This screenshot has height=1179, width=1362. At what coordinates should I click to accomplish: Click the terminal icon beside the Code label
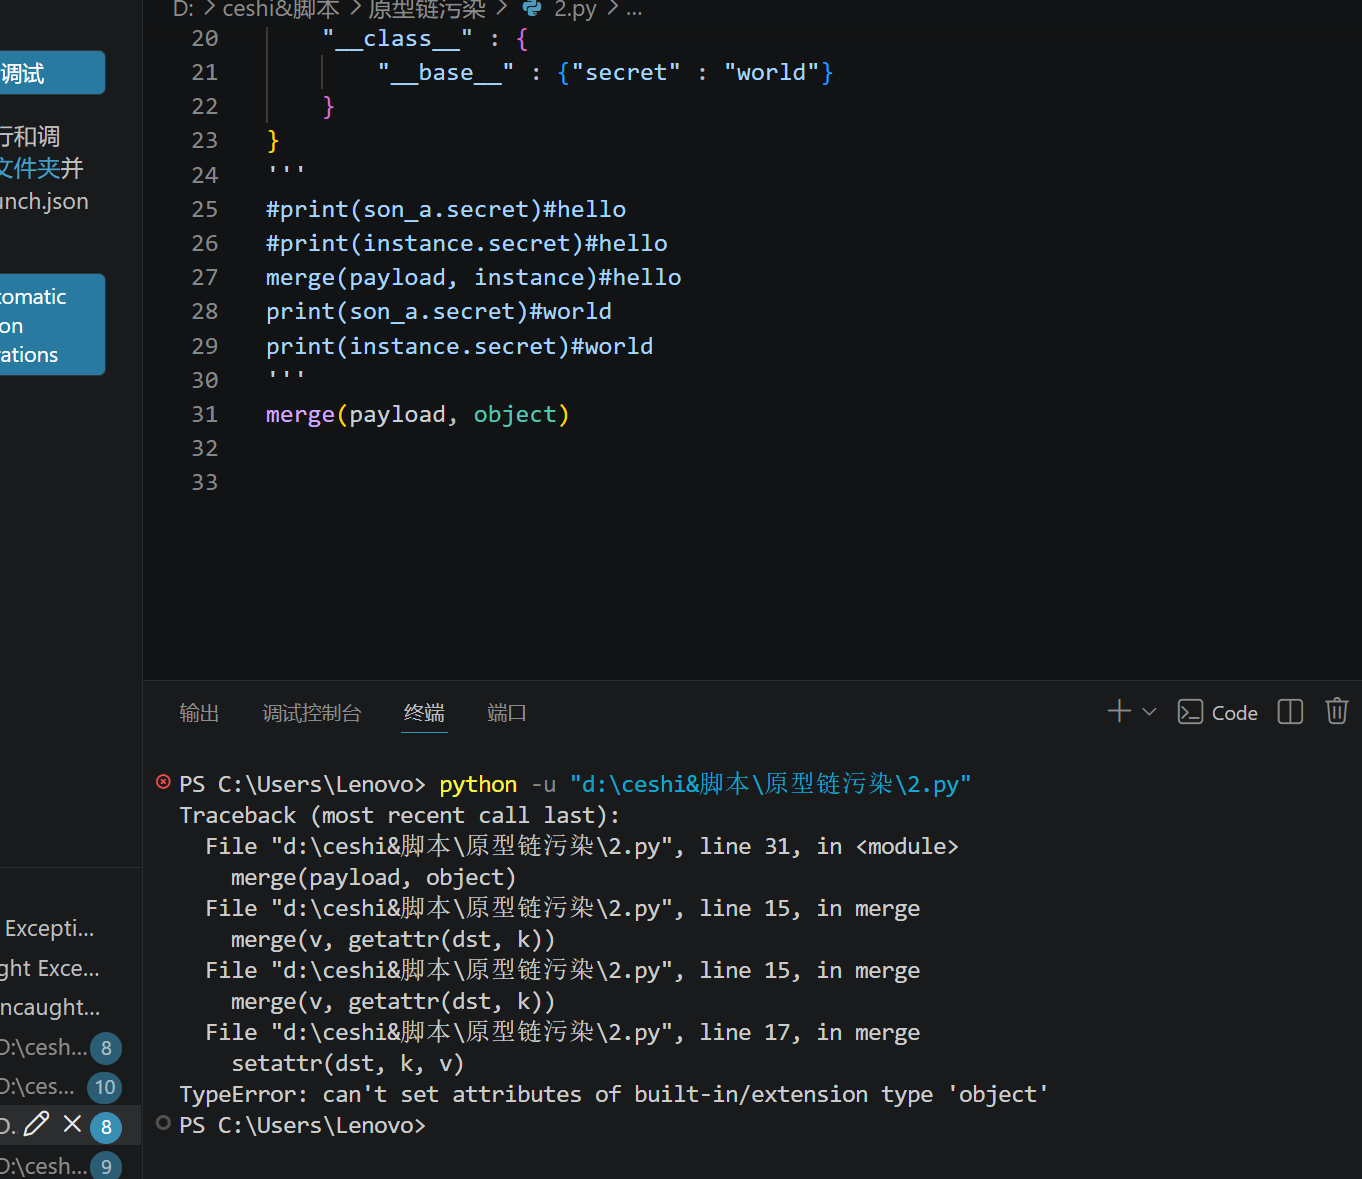click(x=1190, y=712)
